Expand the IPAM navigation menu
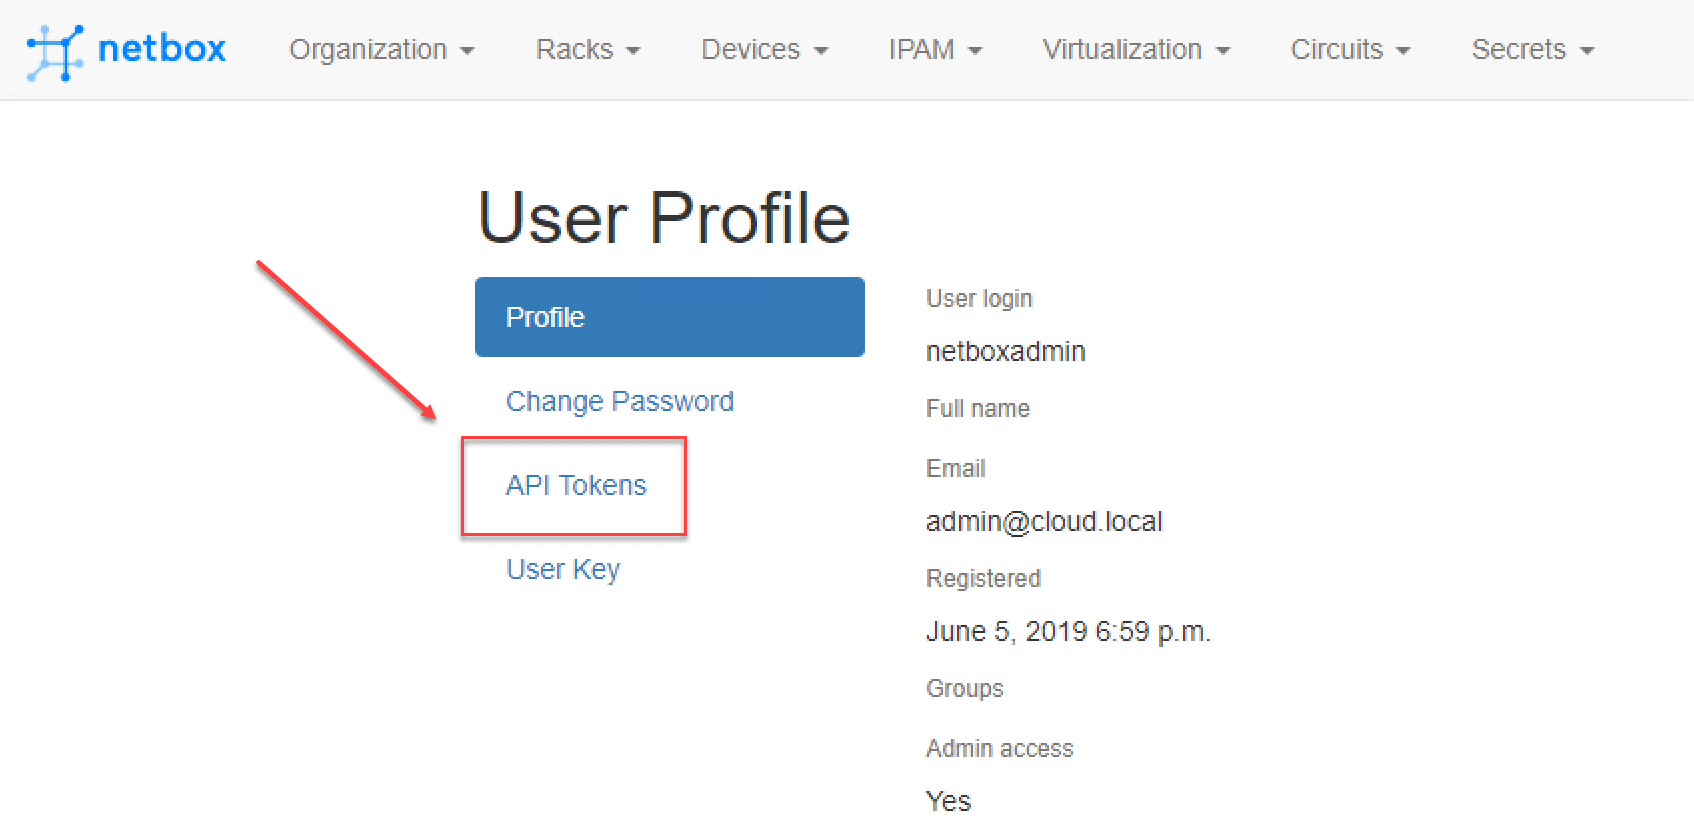Image resolution: width=1694 pixels, height=839 pixels. (x=935, y=50)
